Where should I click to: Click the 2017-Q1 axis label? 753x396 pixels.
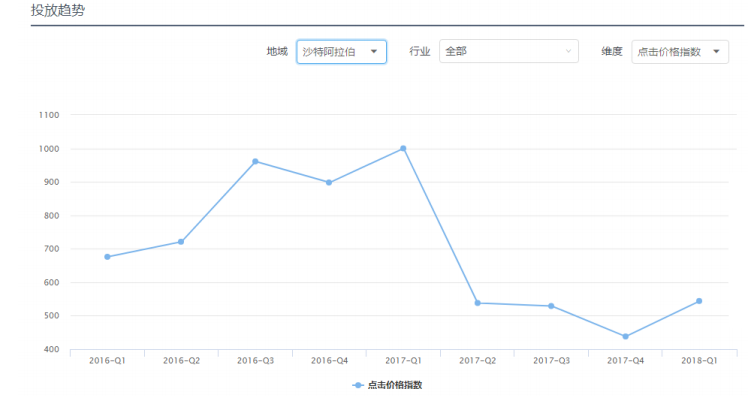pyautogui.click(x=403, y=360)
